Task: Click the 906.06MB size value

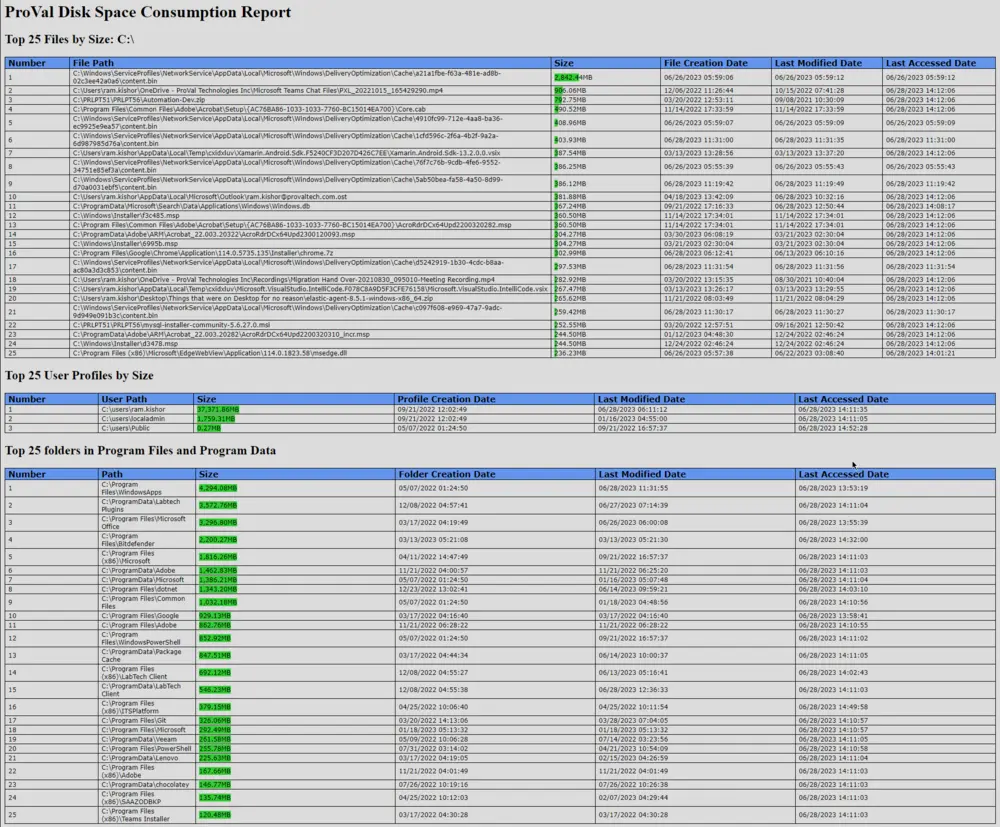Action: (x=570, y=91)
